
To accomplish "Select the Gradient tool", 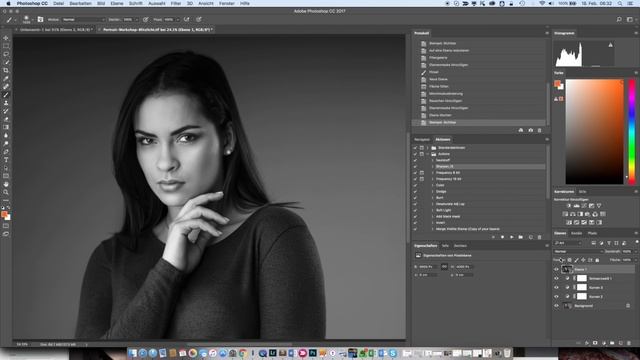I will pyautogui.click(x=6, y=127).
